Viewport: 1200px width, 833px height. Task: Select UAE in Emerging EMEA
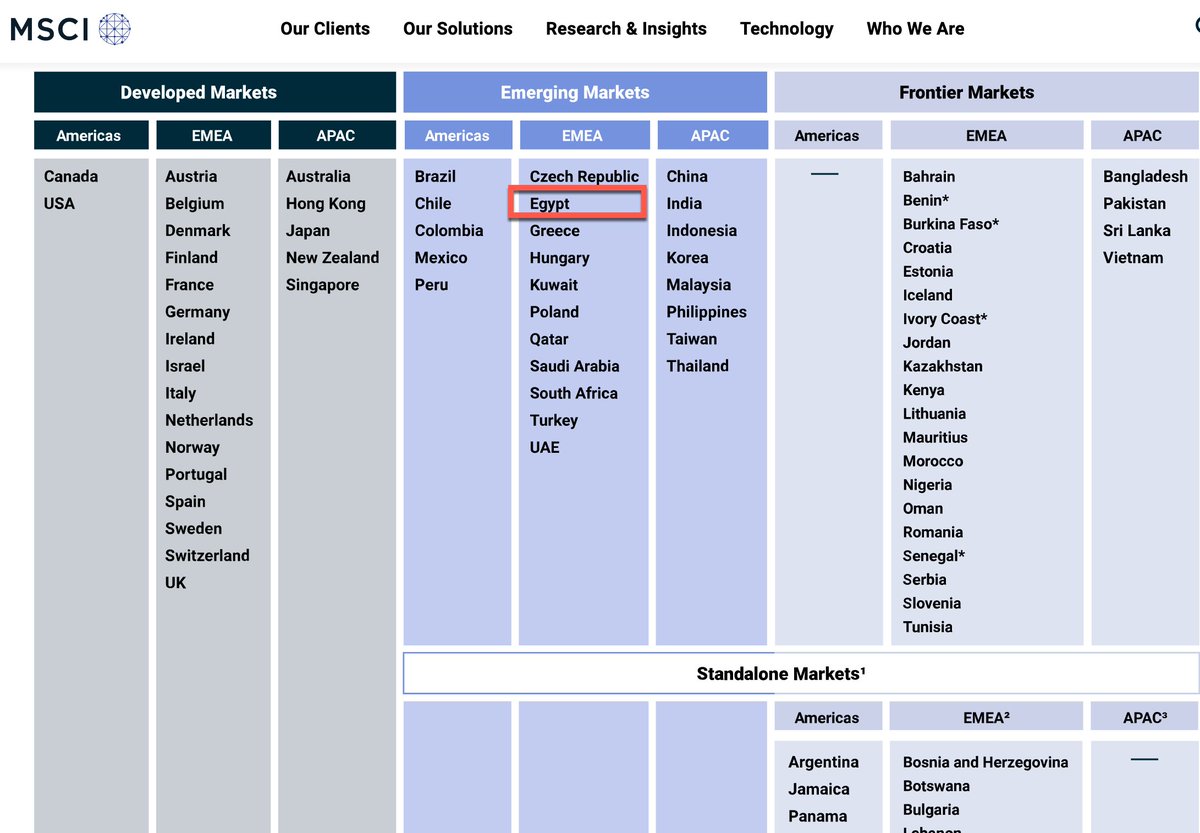(x=545, y=447)
